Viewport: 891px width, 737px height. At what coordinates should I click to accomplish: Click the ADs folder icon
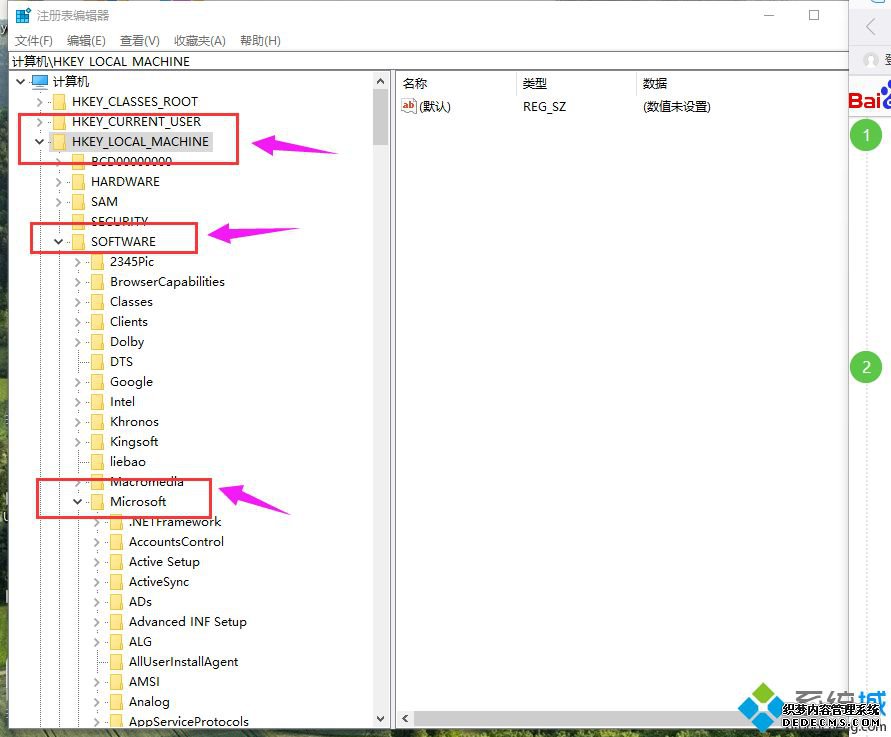116,602
